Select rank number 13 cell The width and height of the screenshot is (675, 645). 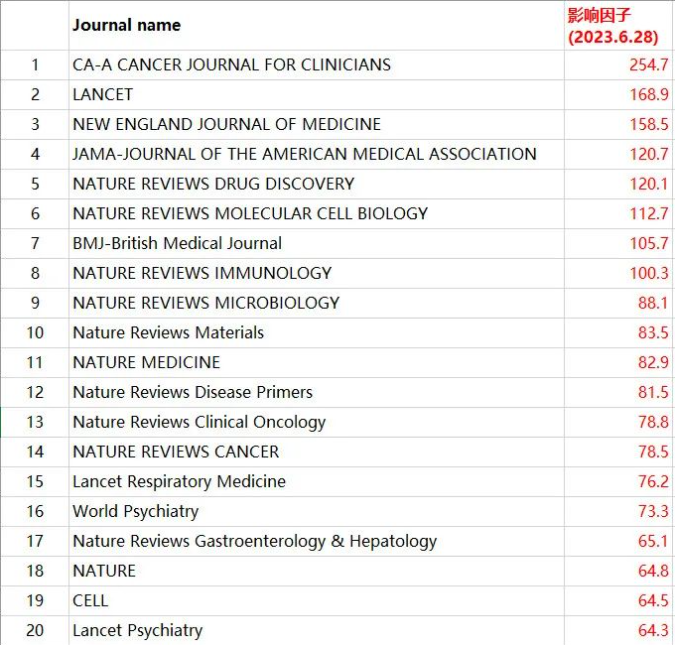pyautogui.click(x=35, y=422)
